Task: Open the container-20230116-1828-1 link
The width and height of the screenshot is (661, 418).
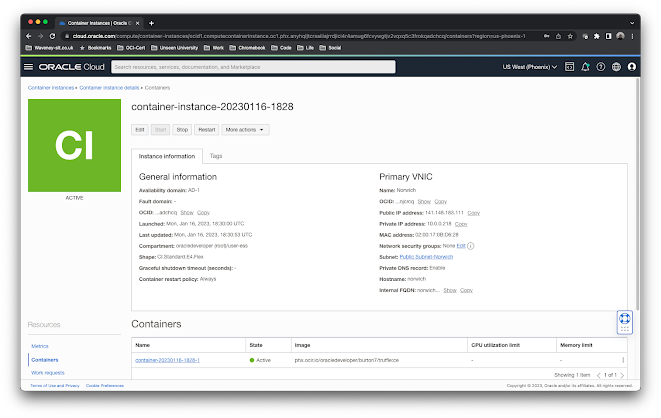Action: (x=167, y=360)
